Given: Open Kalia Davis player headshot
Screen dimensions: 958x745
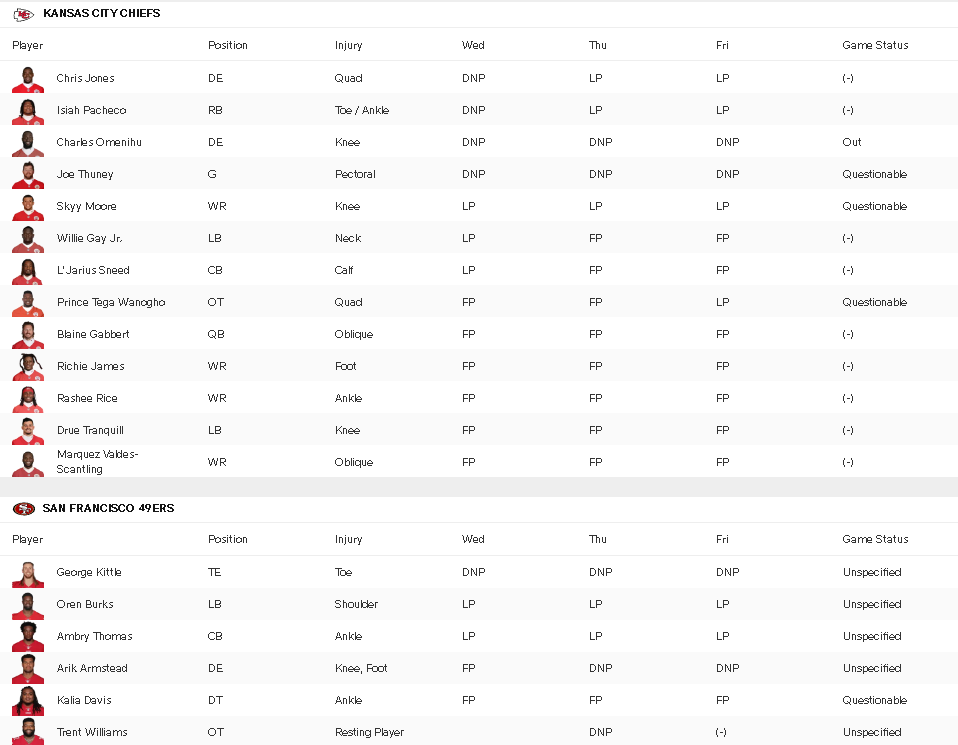Looking at the screenshot, I should [28, 702].
